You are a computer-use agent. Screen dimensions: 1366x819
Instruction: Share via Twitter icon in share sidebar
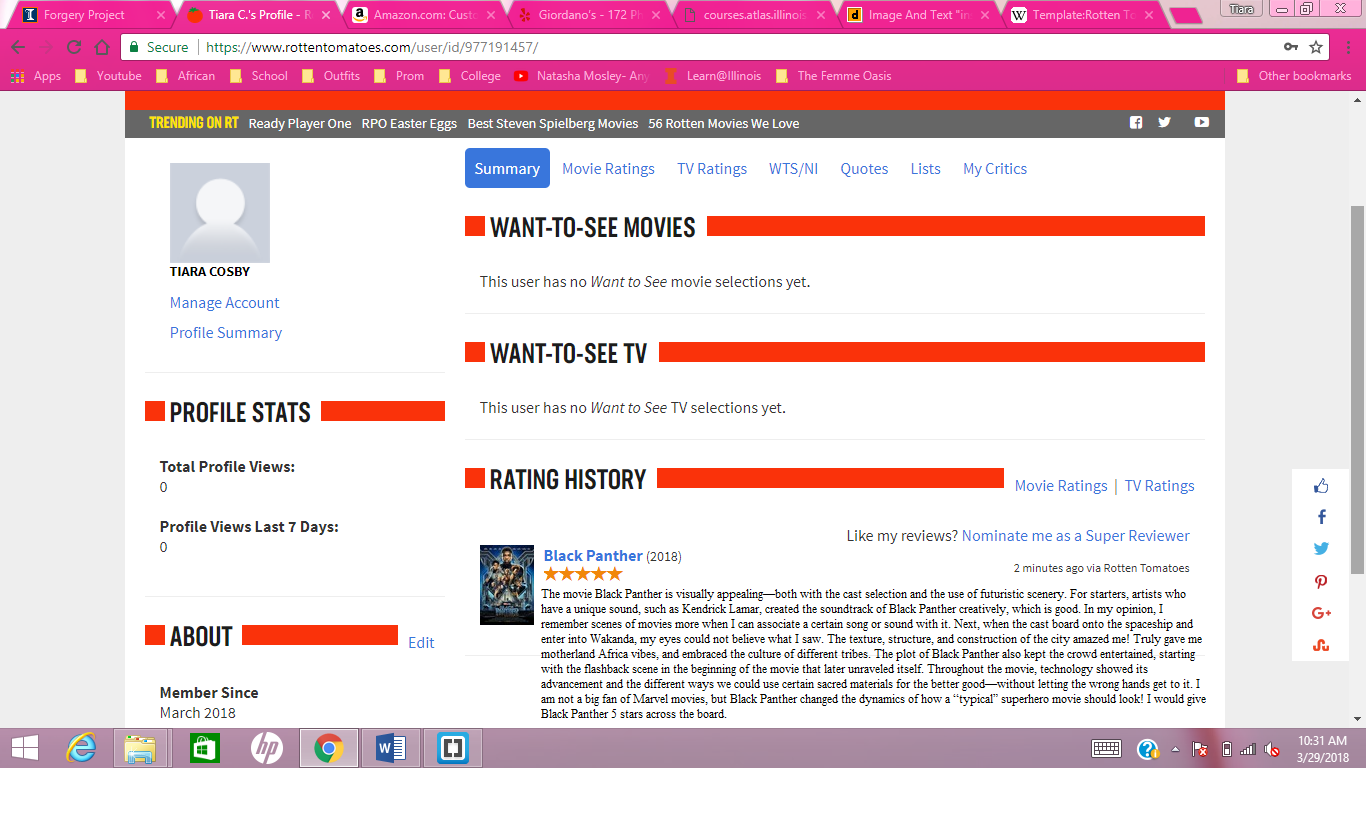click(1321, 549)
